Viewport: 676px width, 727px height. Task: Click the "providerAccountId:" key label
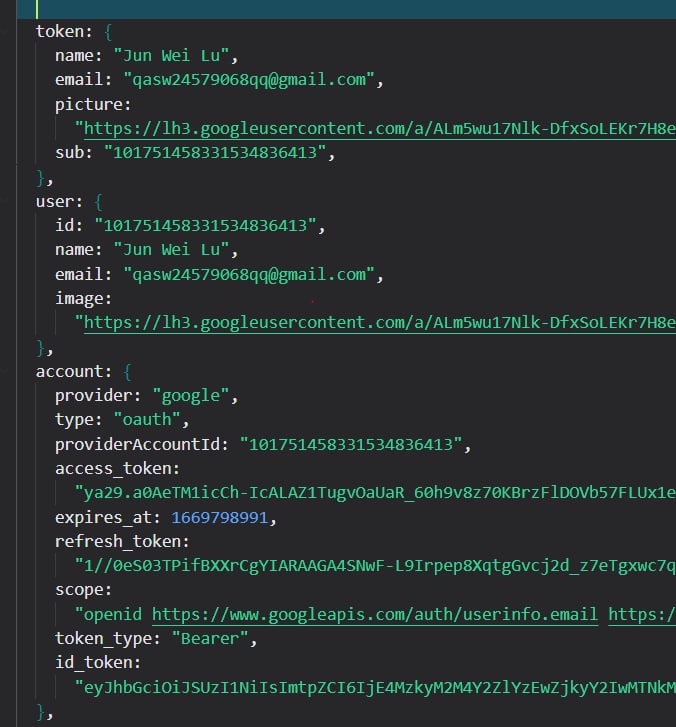141,445
